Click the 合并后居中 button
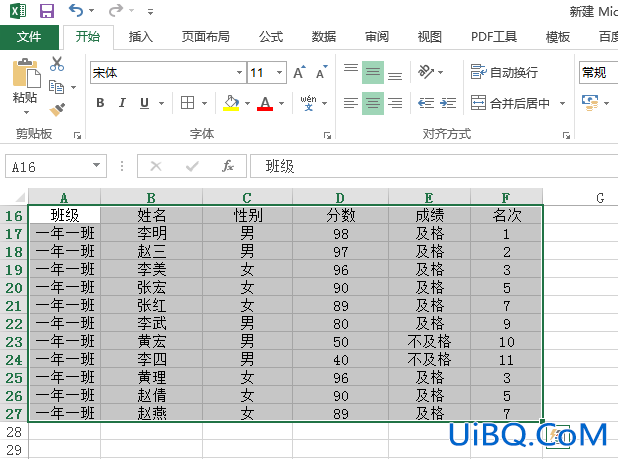 point(510,104)
